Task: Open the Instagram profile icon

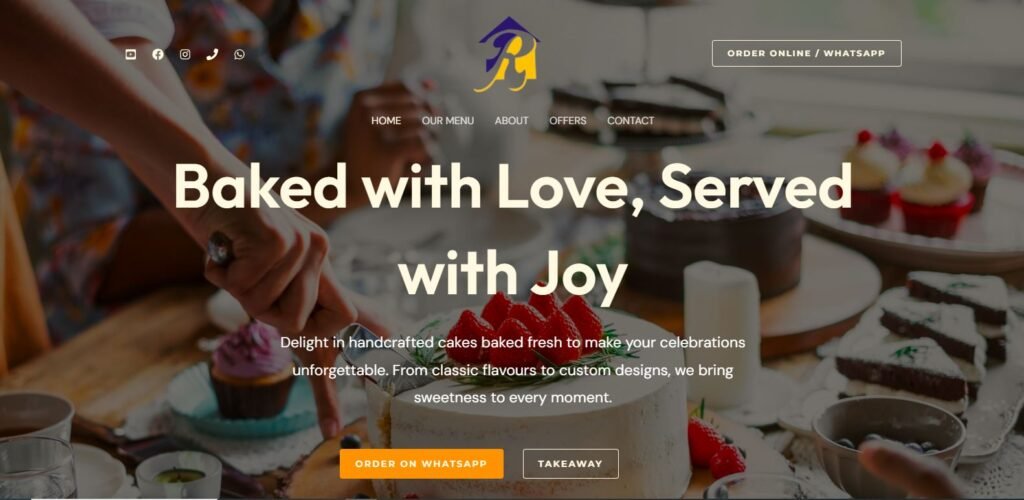Action: (185, 54)
